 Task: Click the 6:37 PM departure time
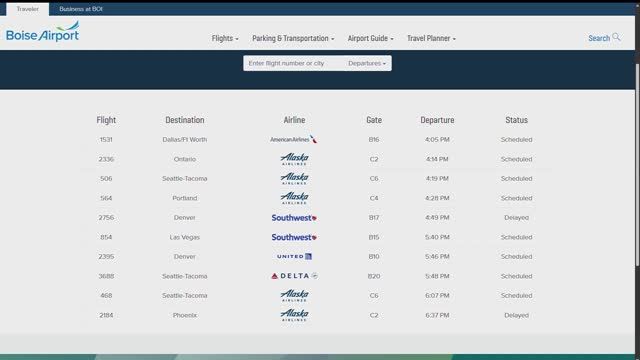pyautogui.click(x=437, y=315)
